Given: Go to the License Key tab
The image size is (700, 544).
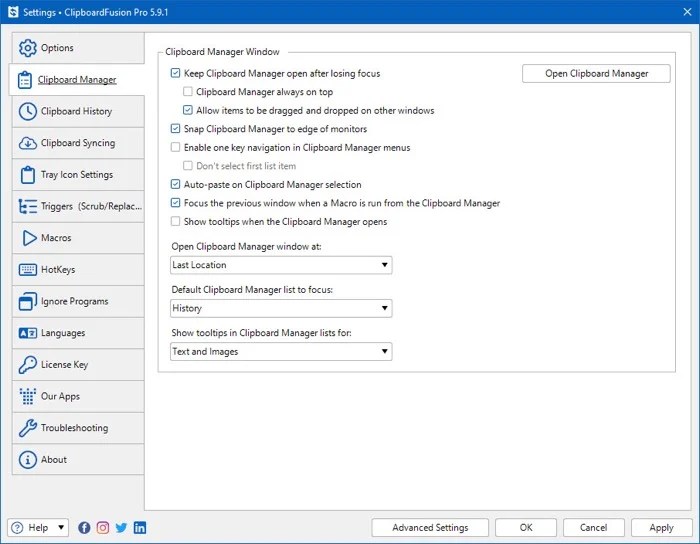Looking at the screenshot, I should click(x=78, y=365).
